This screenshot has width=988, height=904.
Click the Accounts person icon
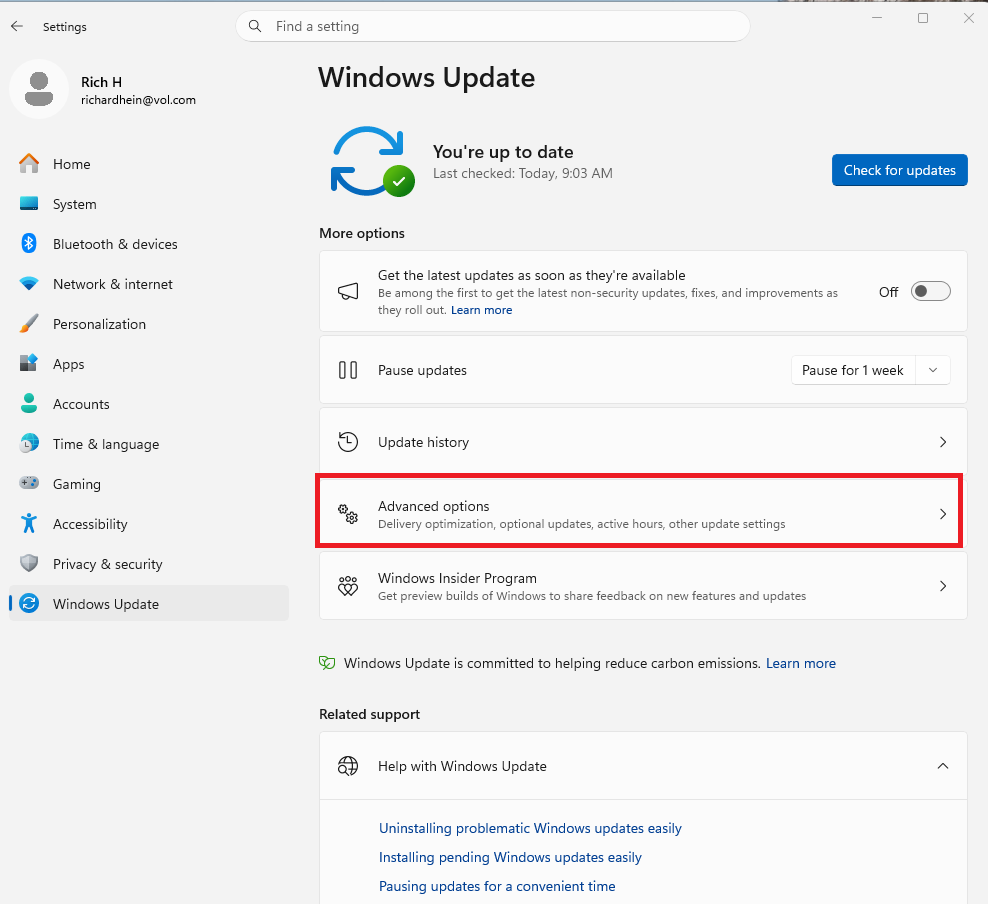pyautogui.click(x=29, y=404)
